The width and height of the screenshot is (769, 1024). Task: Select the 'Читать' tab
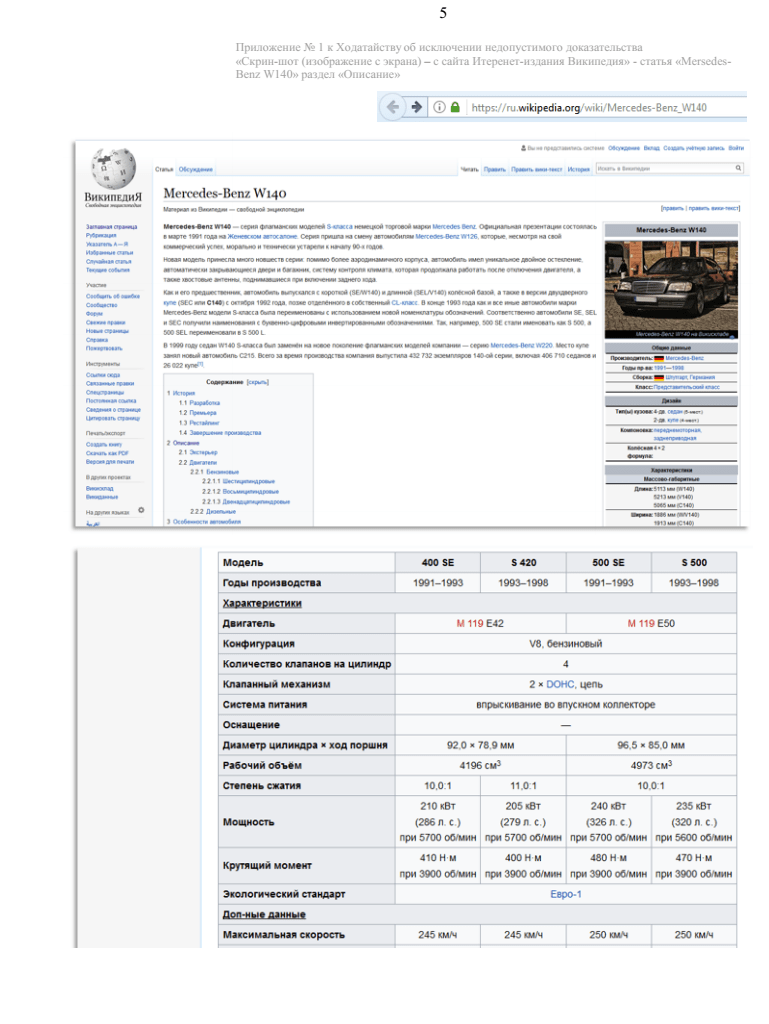click(x=469, y=169)
